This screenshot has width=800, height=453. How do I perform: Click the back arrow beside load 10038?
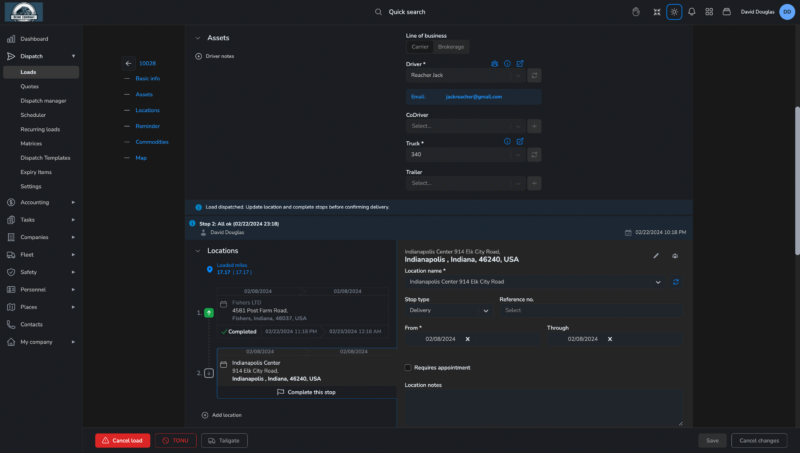click(128, 63)
